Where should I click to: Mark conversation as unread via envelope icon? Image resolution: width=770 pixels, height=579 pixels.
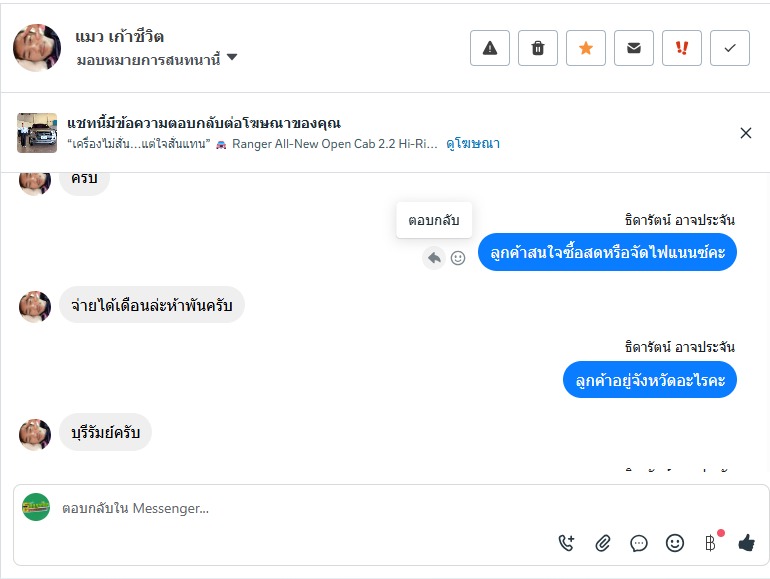pos(634,48)
